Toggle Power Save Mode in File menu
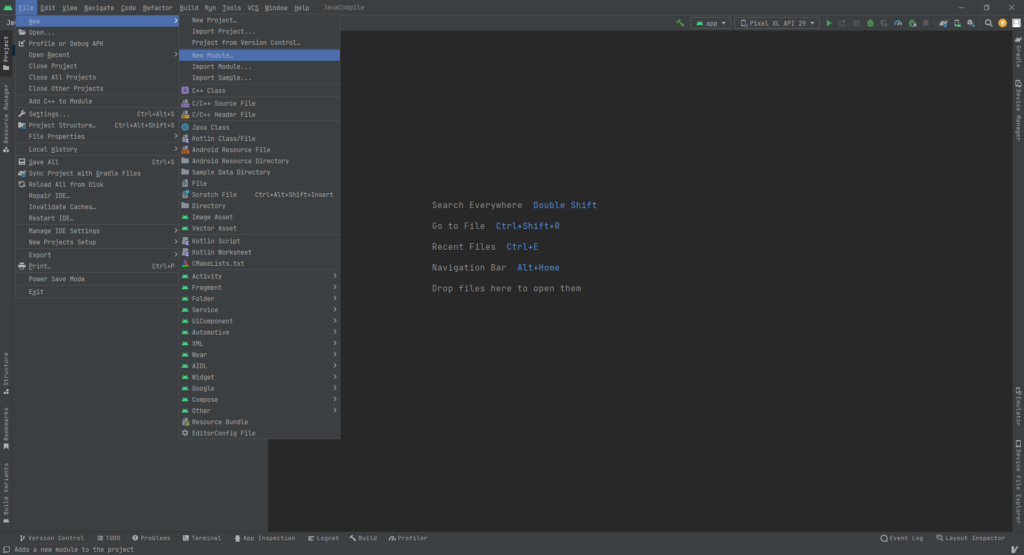This screenshot has width=1024, height=555. pos(97,279)
